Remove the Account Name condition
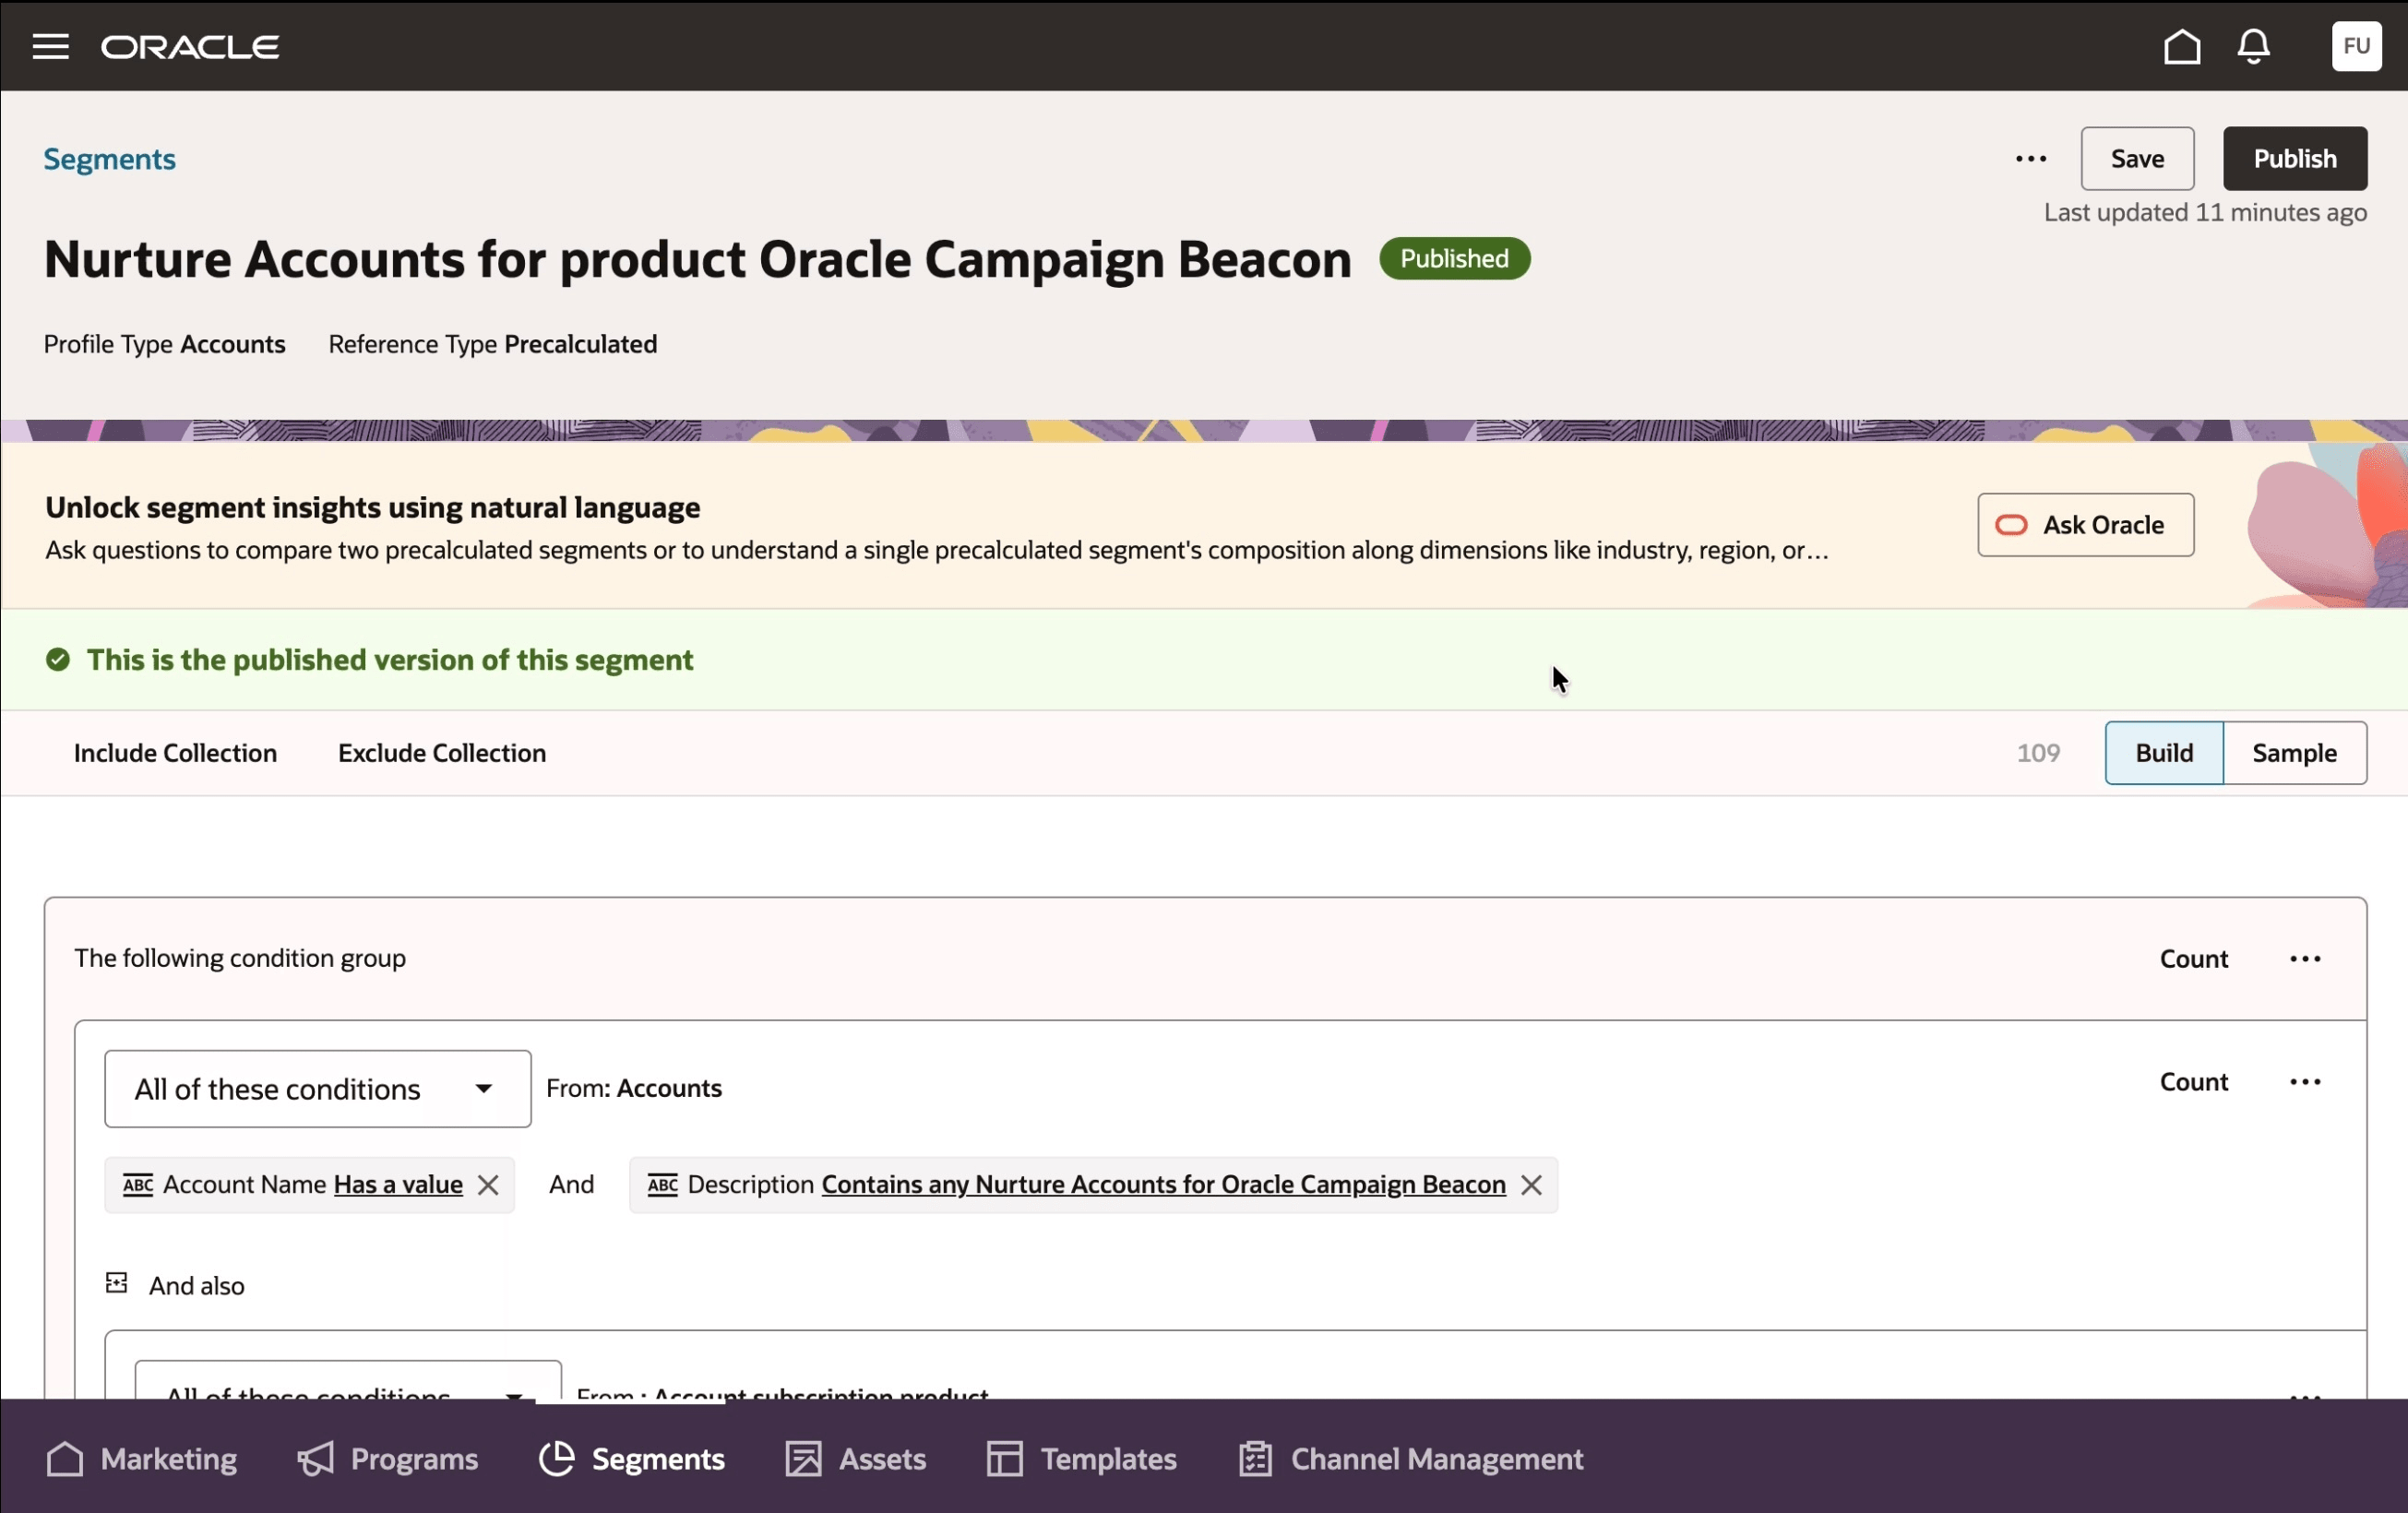The width and height of the screenshot is (2408, 1513). point(488,1185)
